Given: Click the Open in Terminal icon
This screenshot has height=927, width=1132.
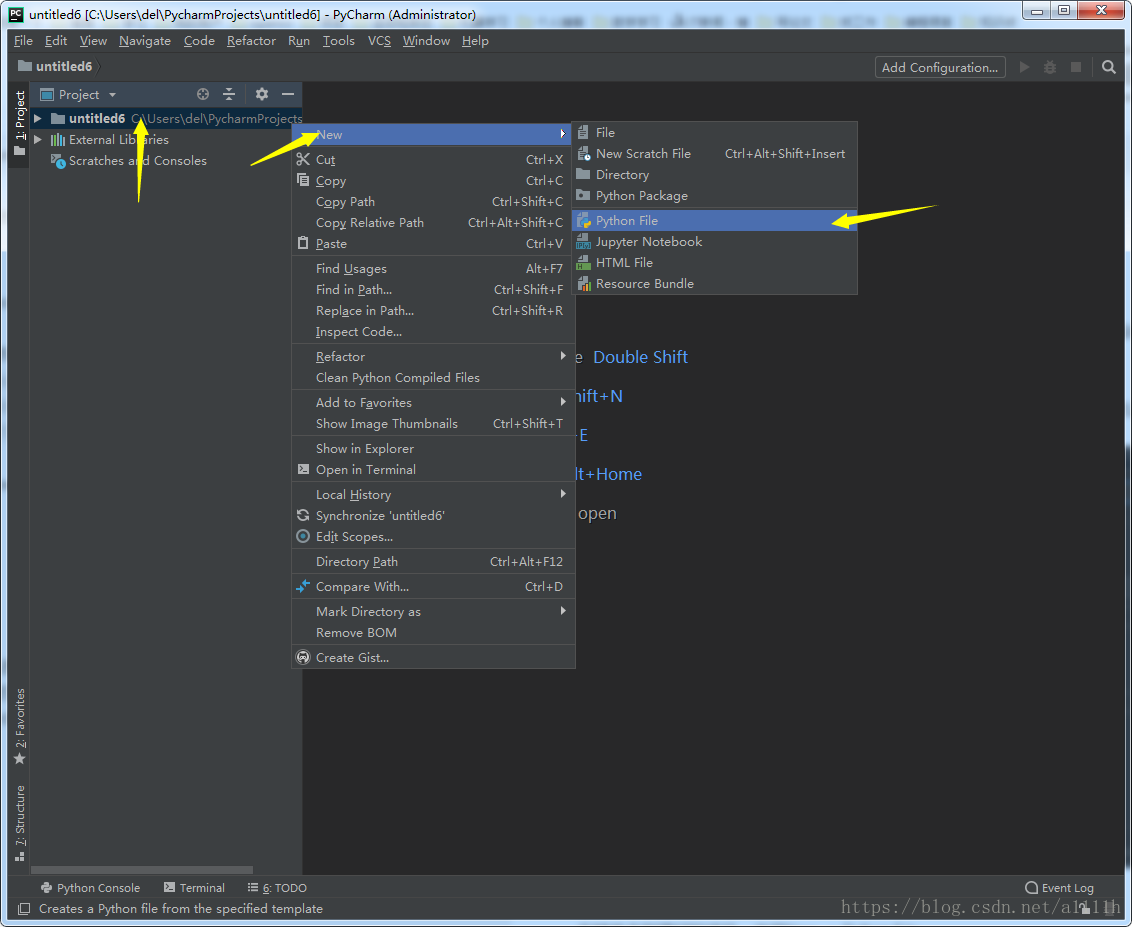Looking at the screenshot, I should point(303,469).
